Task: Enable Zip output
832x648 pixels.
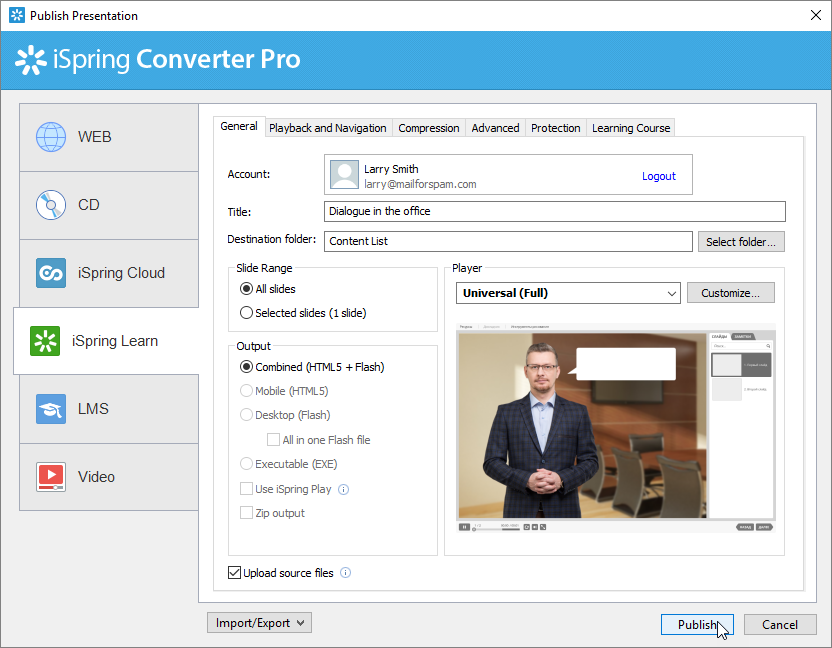Action: point(245,512)
